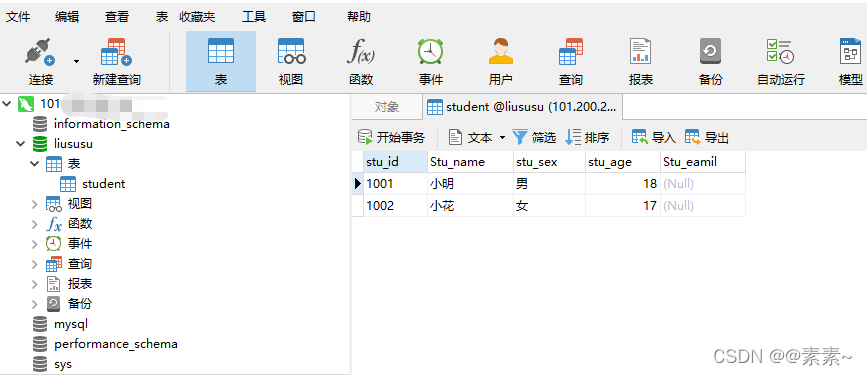
Task: Open the 表 menu in menu bar
Action: coord(161,17)
